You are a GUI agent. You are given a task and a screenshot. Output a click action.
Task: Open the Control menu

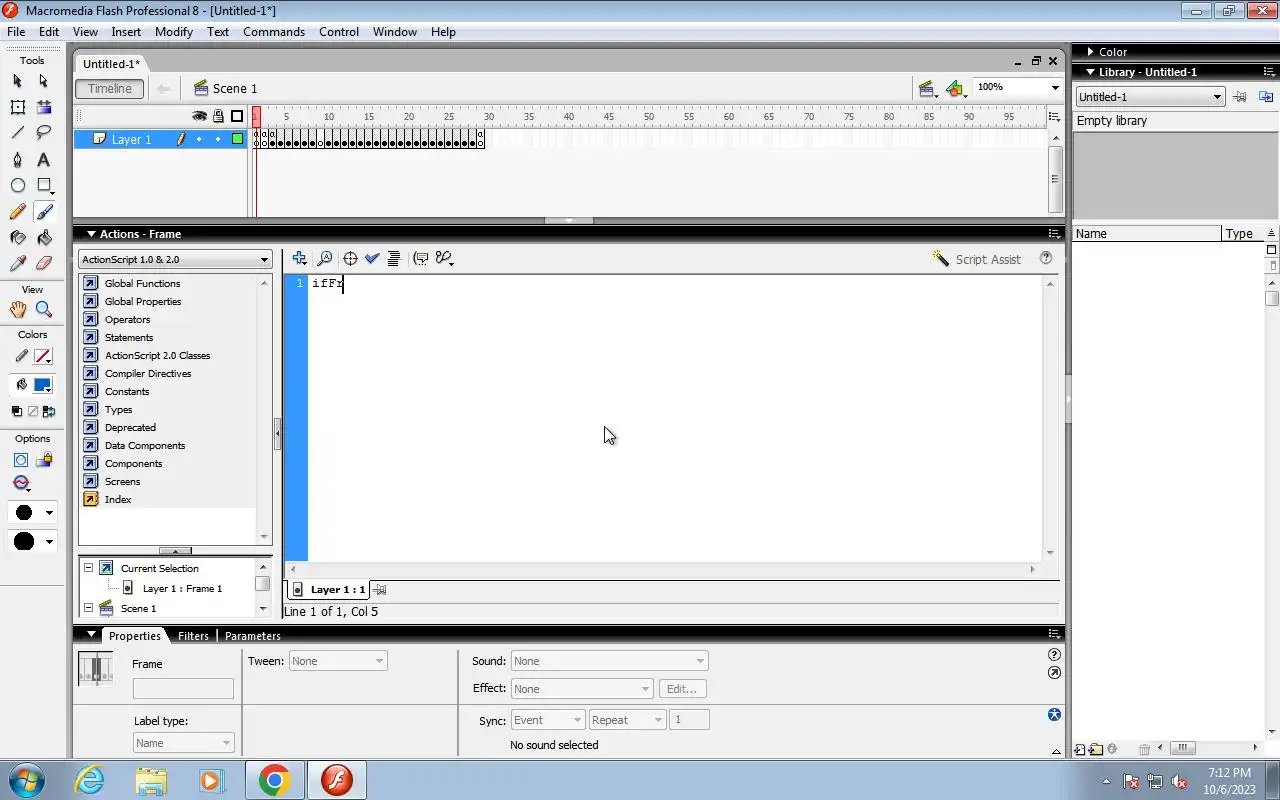339,32
